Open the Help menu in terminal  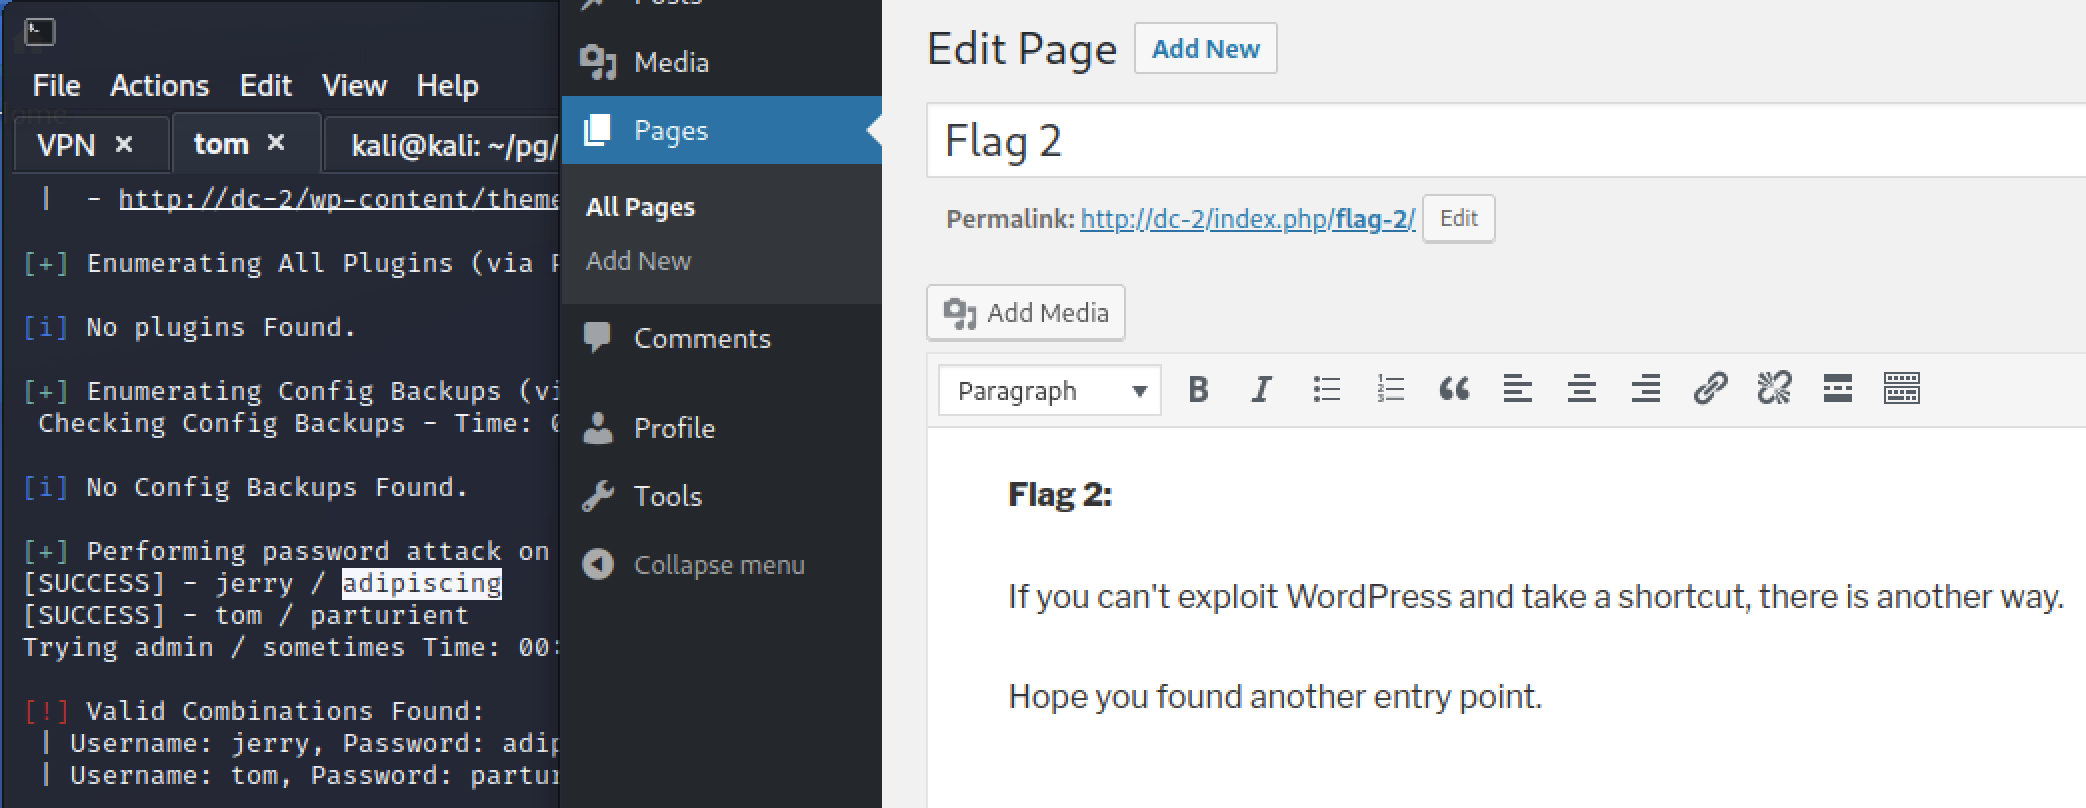point(447,86)
